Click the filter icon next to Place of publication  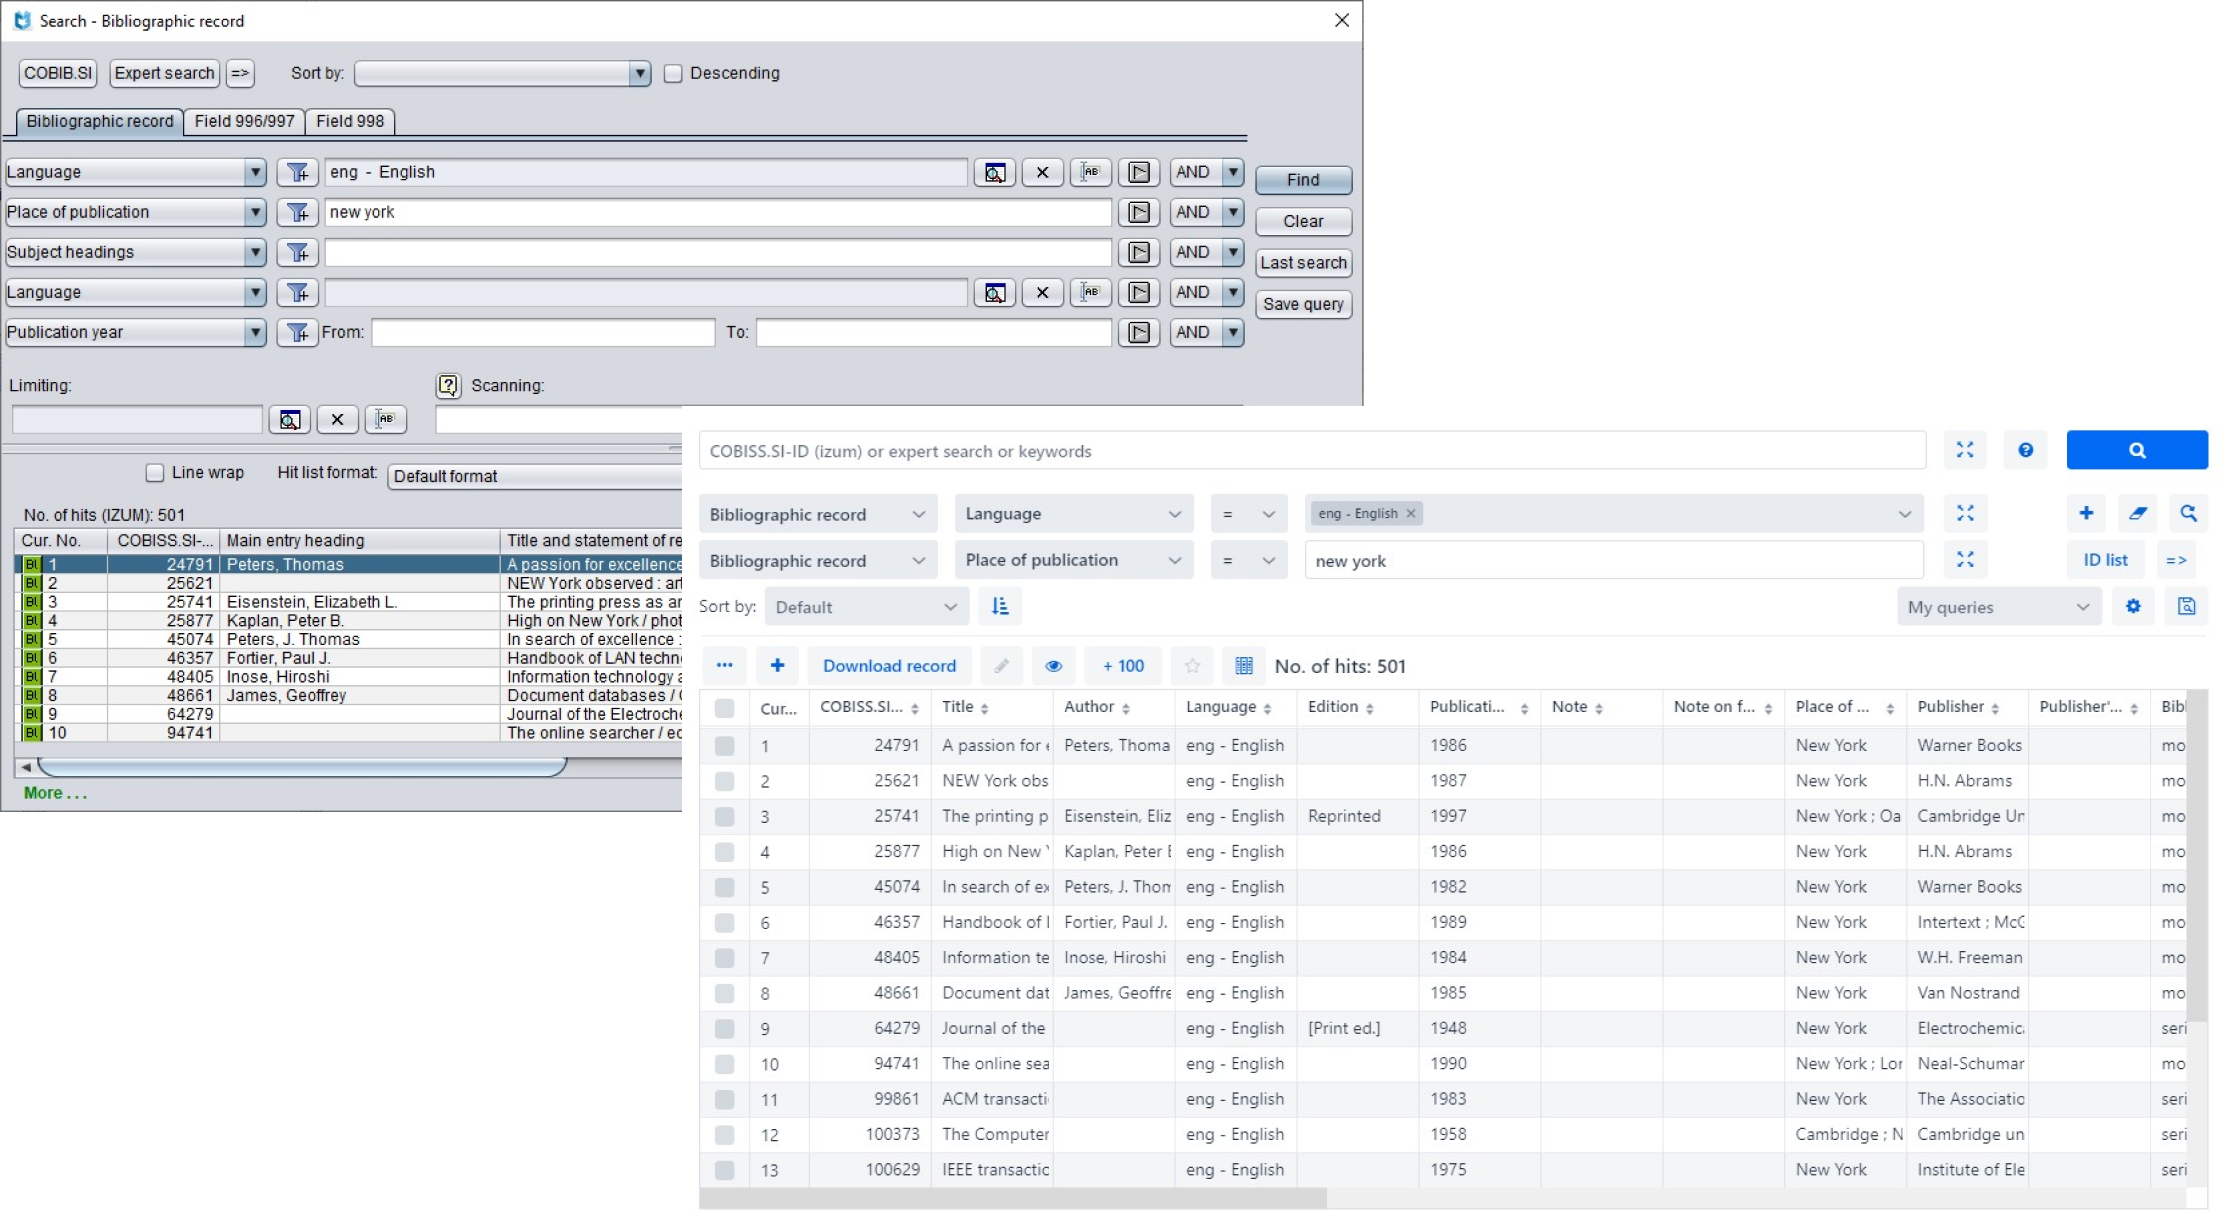[x=297, y=212]
